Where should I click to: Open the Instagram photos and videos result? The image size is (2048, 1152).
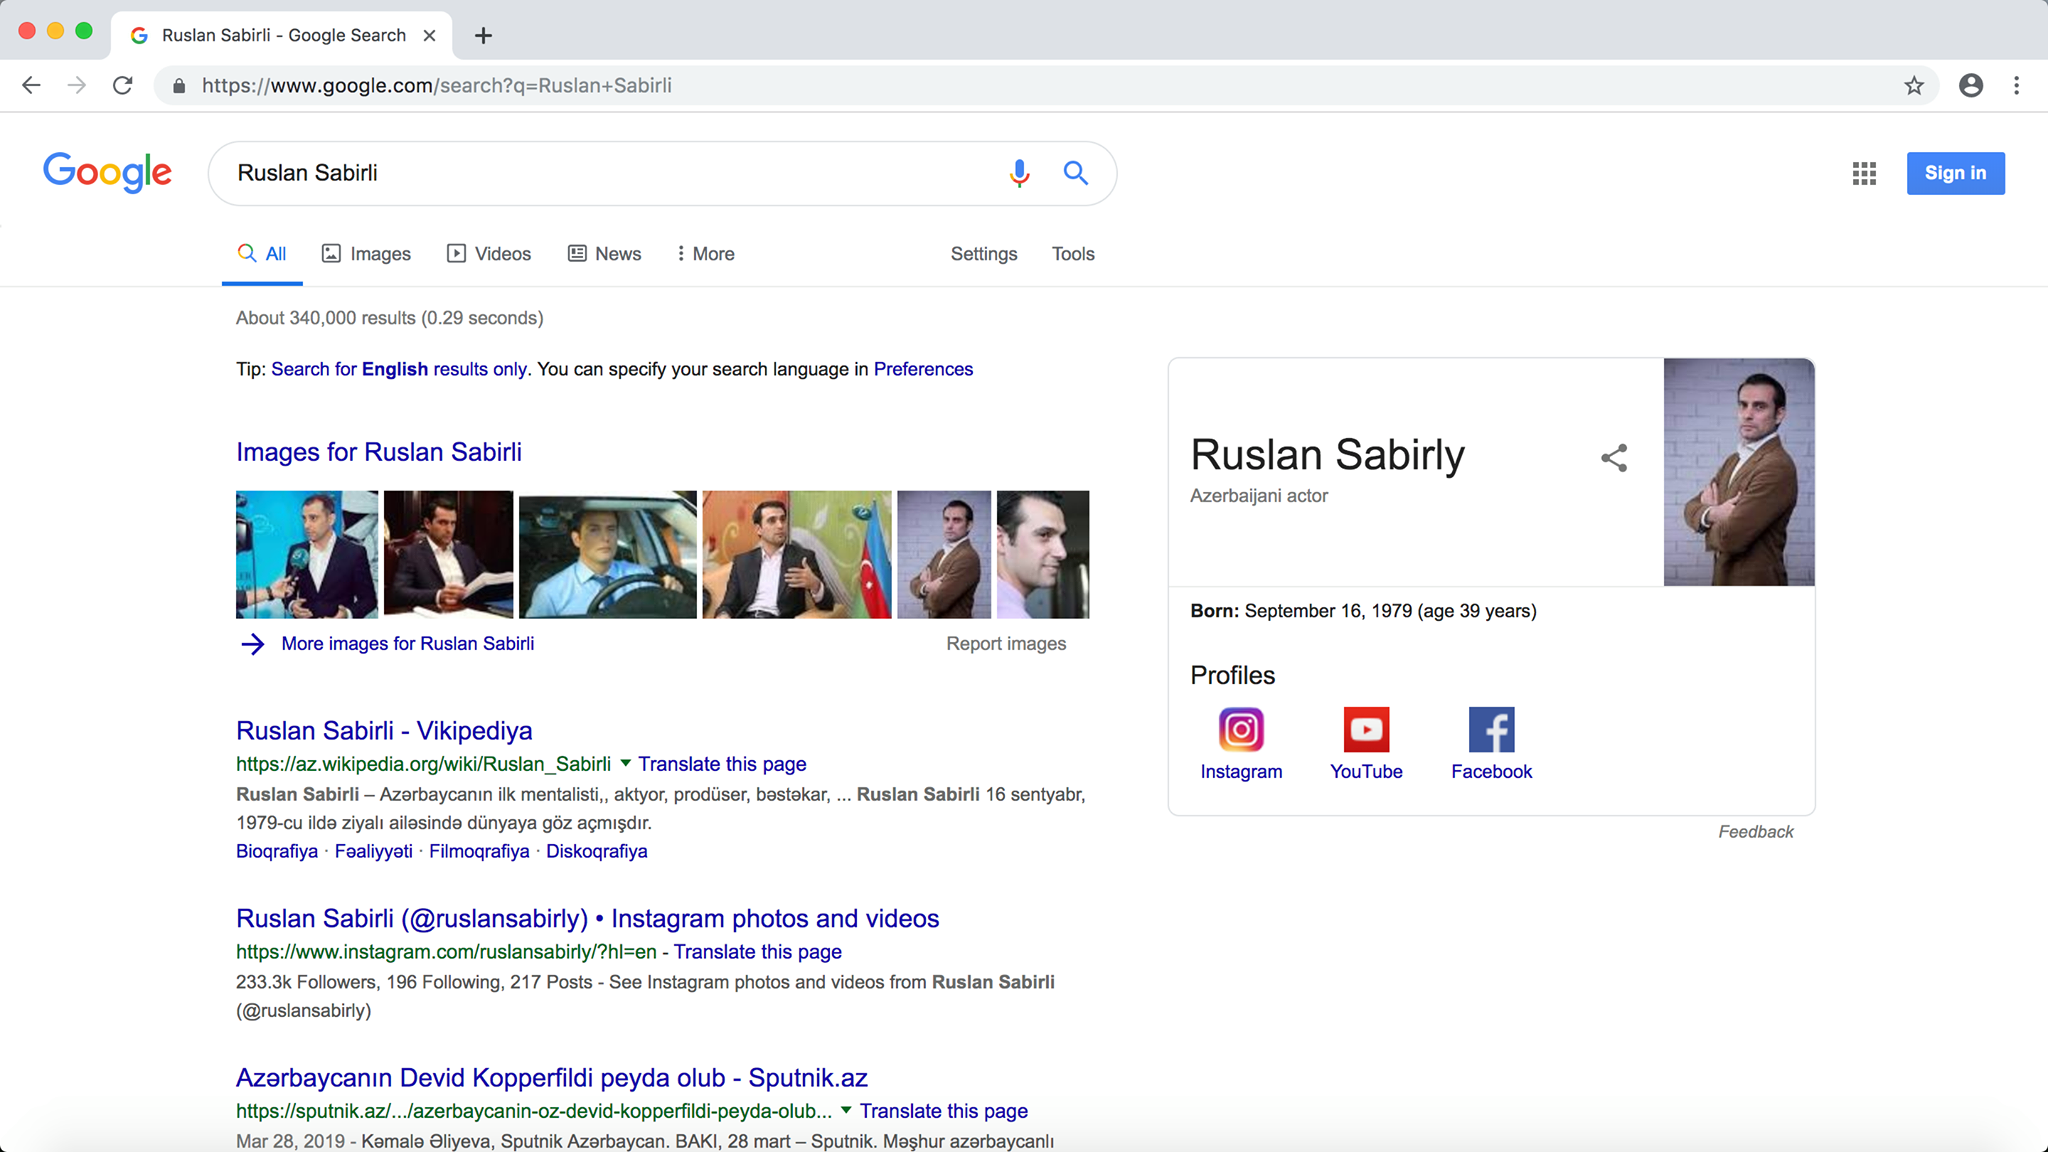(588, 919)
